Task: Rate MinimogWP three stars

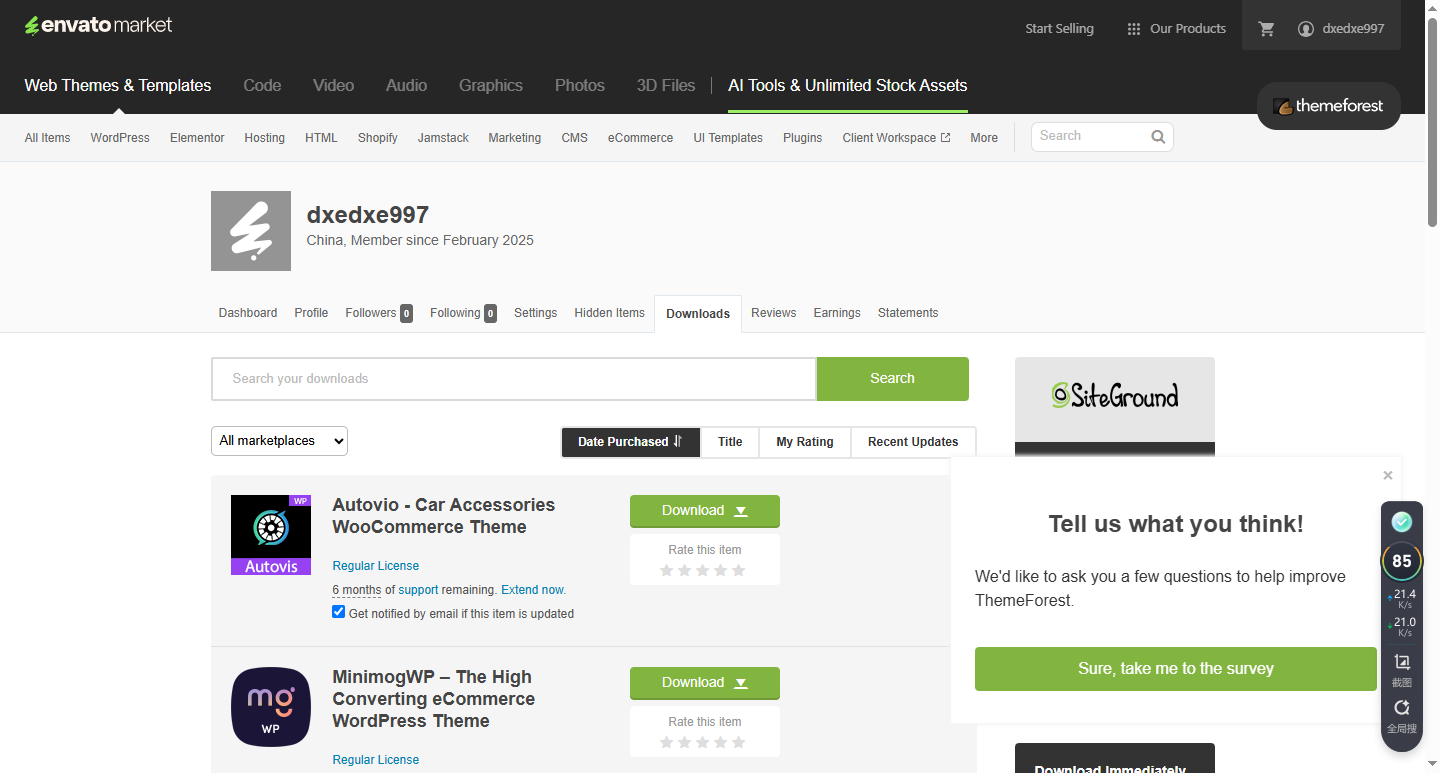Action: (702, 742)
